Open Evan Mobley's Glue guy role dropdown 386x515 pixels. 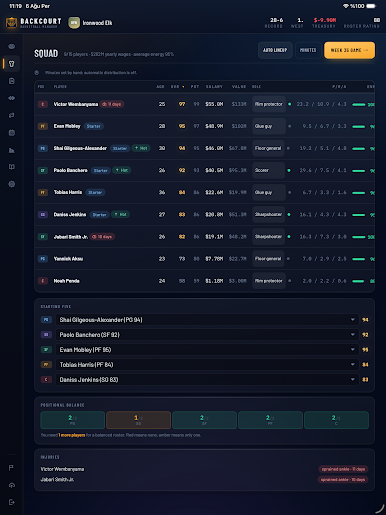[269, 126]
